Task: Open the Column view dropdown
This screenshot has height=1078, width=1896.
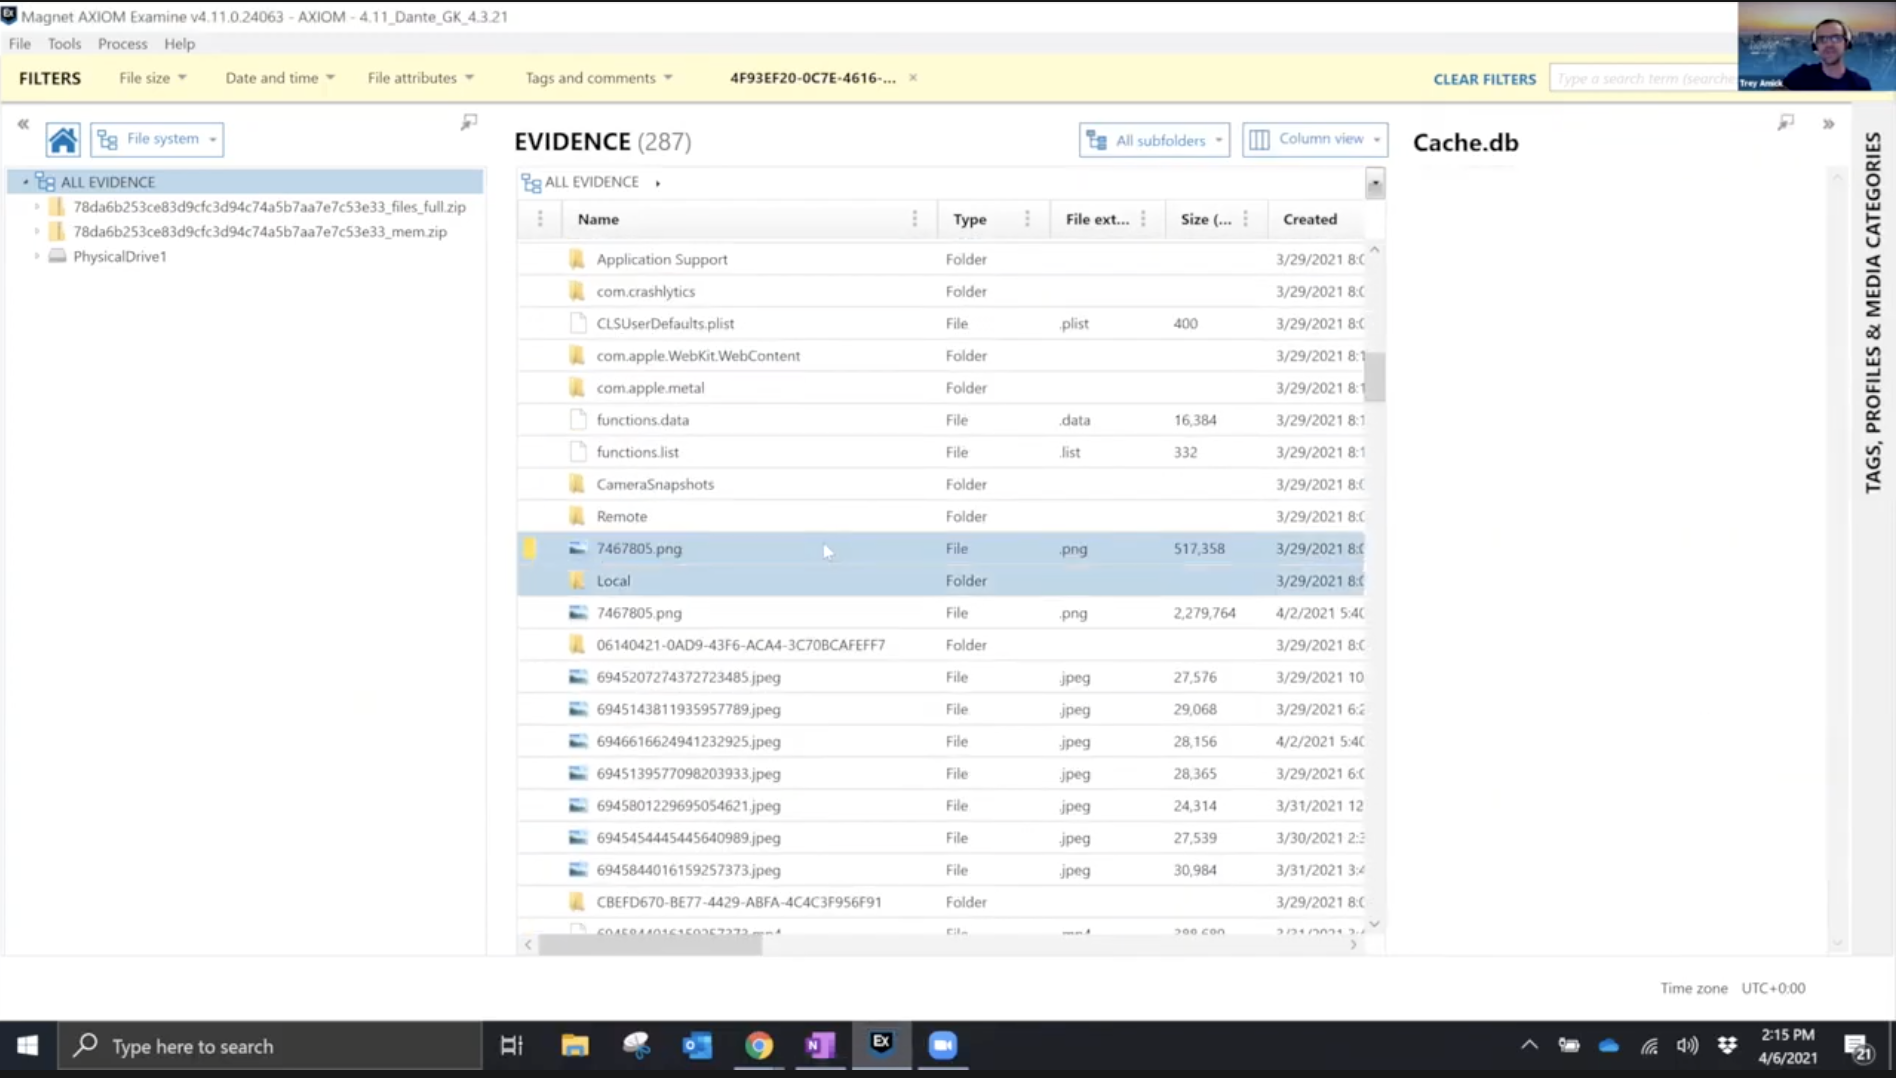Action: coord(1314,139)
